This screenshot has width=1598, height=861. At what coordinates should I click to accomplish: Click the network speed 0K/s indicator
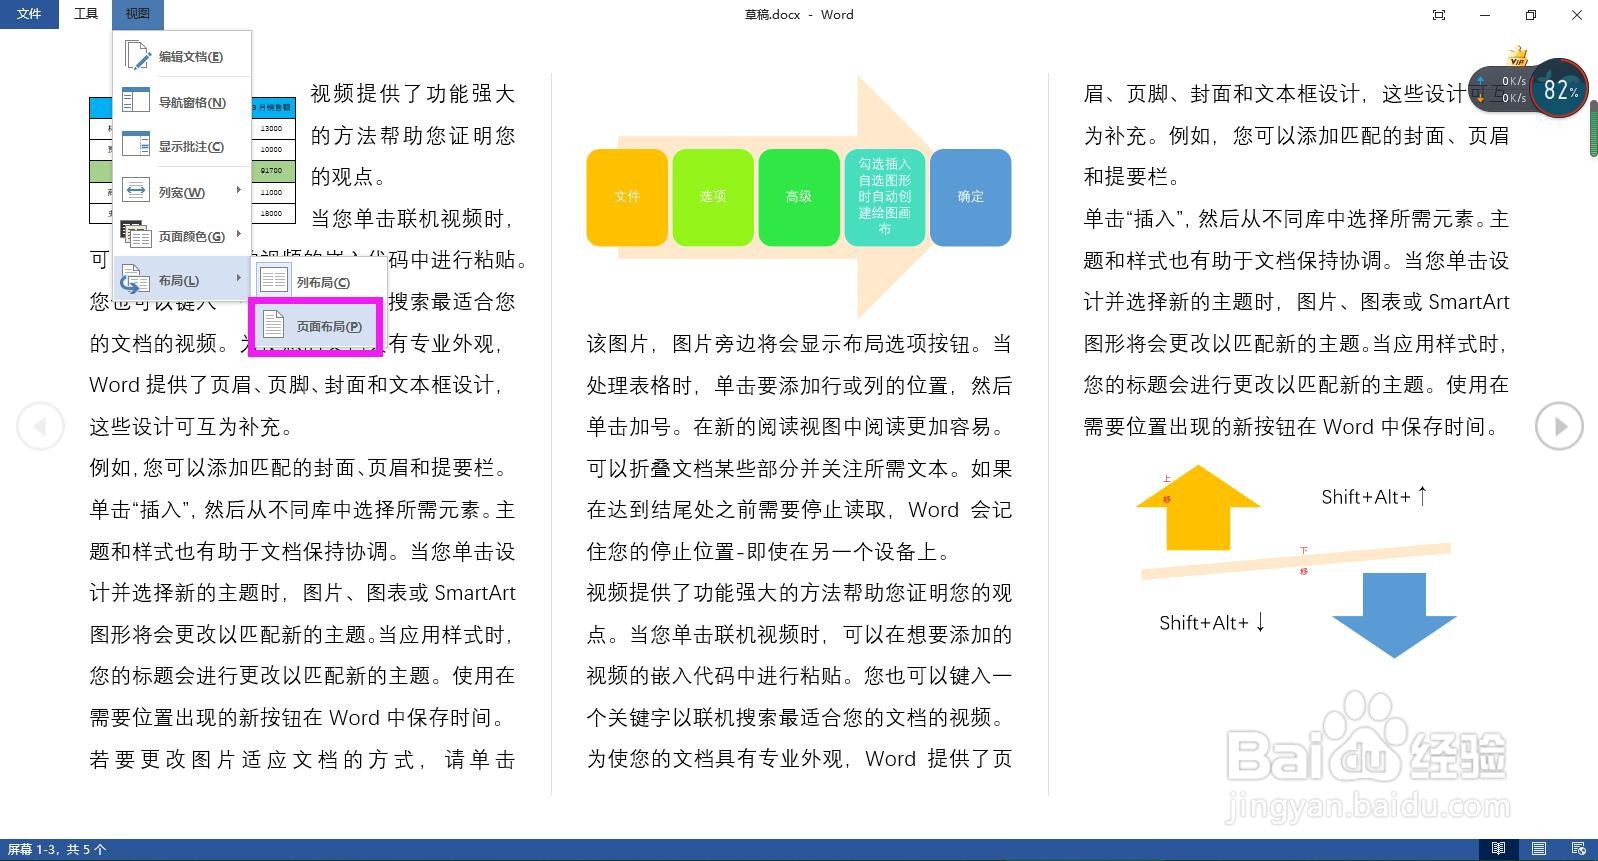[1503, 89]
